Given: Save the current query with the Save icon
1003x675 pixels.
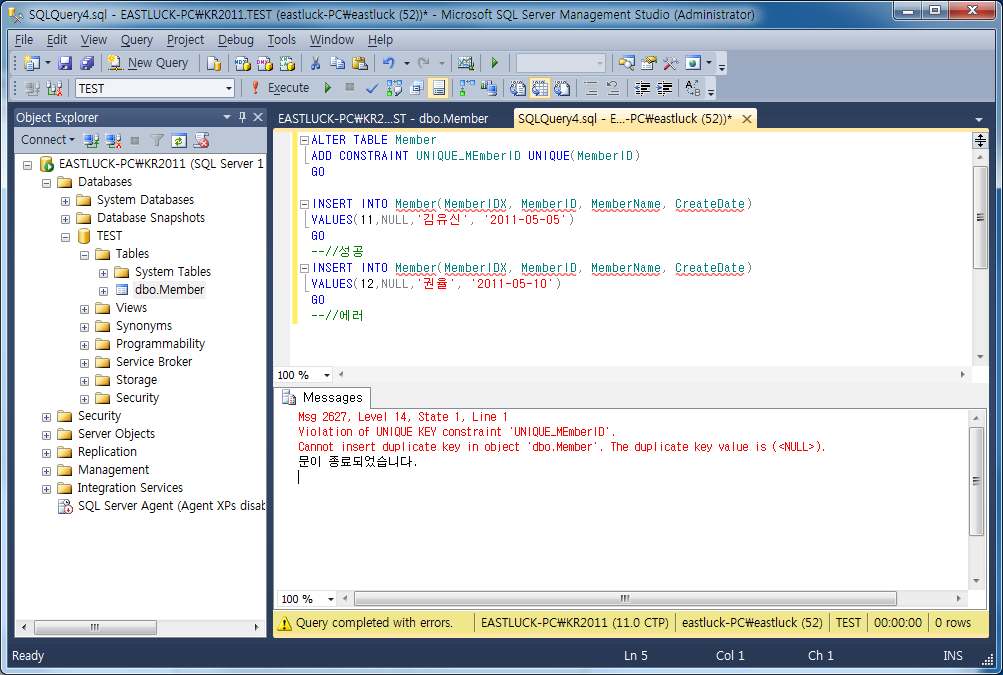Looking at the screenshot, I should coord(65,63).
